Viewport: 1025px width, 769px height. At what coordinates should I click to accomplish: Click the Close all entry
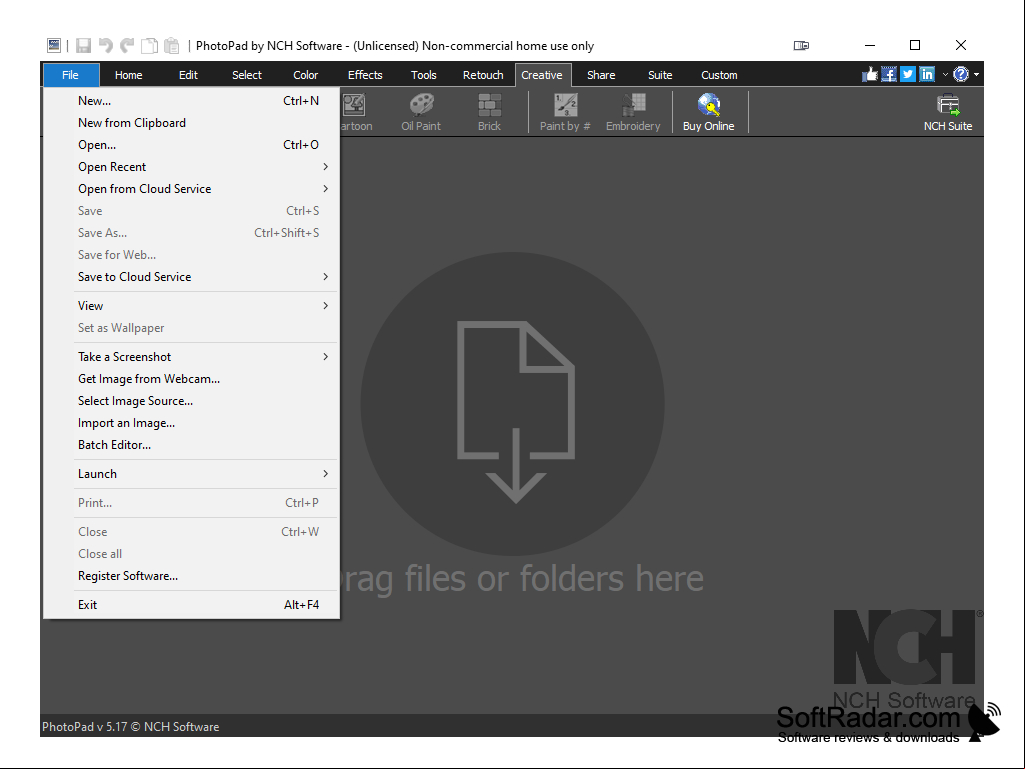(x=192, y=554)
